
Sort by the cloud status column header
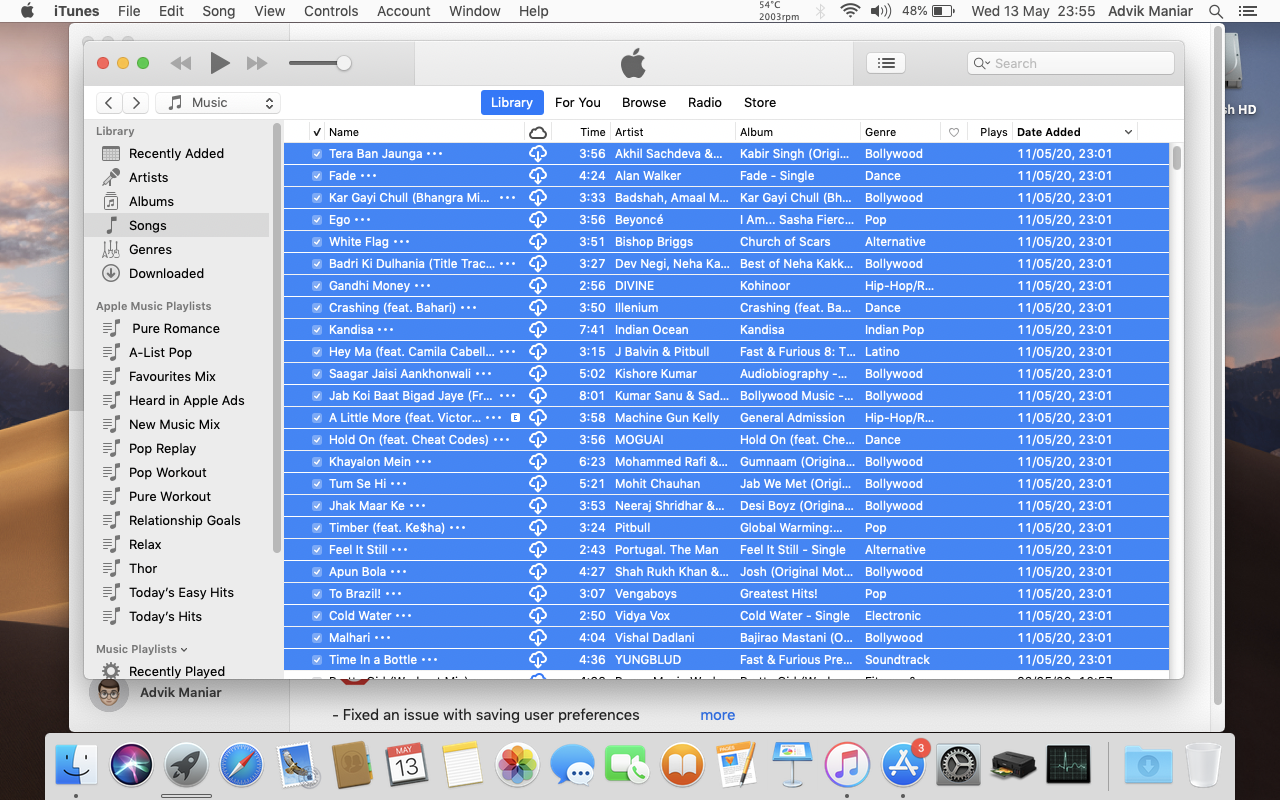point(538,132)
